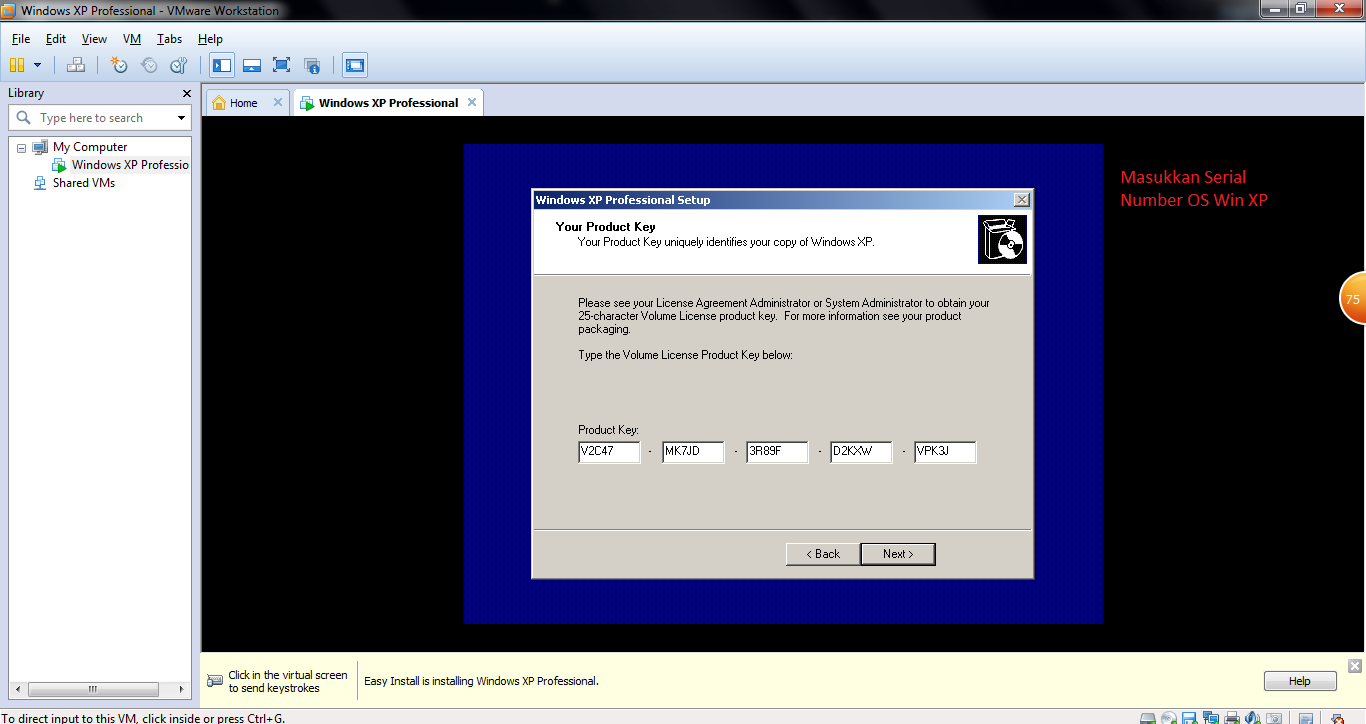The width and height of the screenshot is (1366, 724).
Task: Open the View menu
Action: pyautogui.click(x=94, y=39)
